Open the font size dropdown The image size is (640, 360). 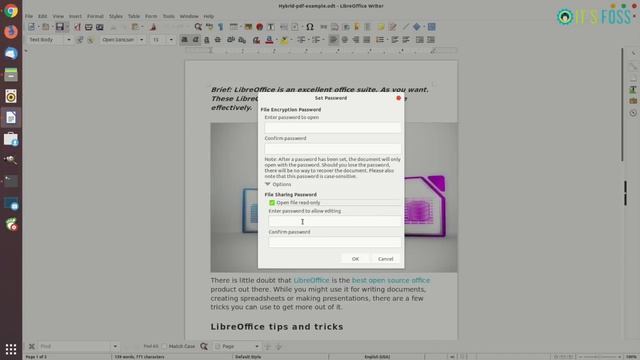click(x=171, y=40)
